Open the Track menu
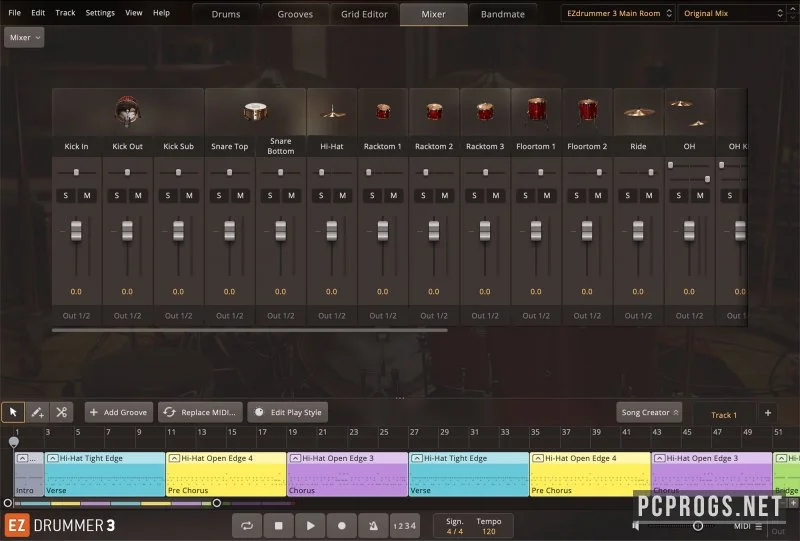 click(65, 13)
